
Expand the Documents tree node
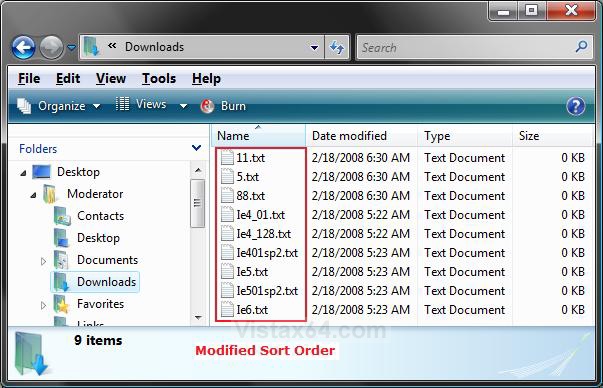tap(43, 261)
